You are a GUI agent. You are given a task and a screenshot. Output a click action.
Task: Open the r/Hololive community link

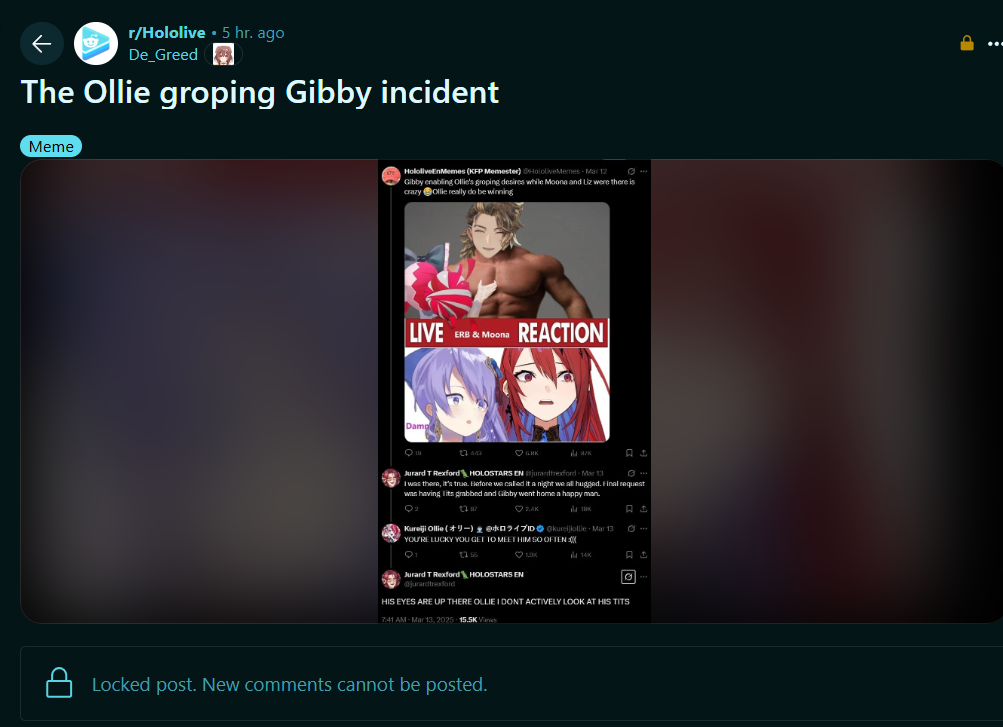pyautogui.click(x=167, y=33)
